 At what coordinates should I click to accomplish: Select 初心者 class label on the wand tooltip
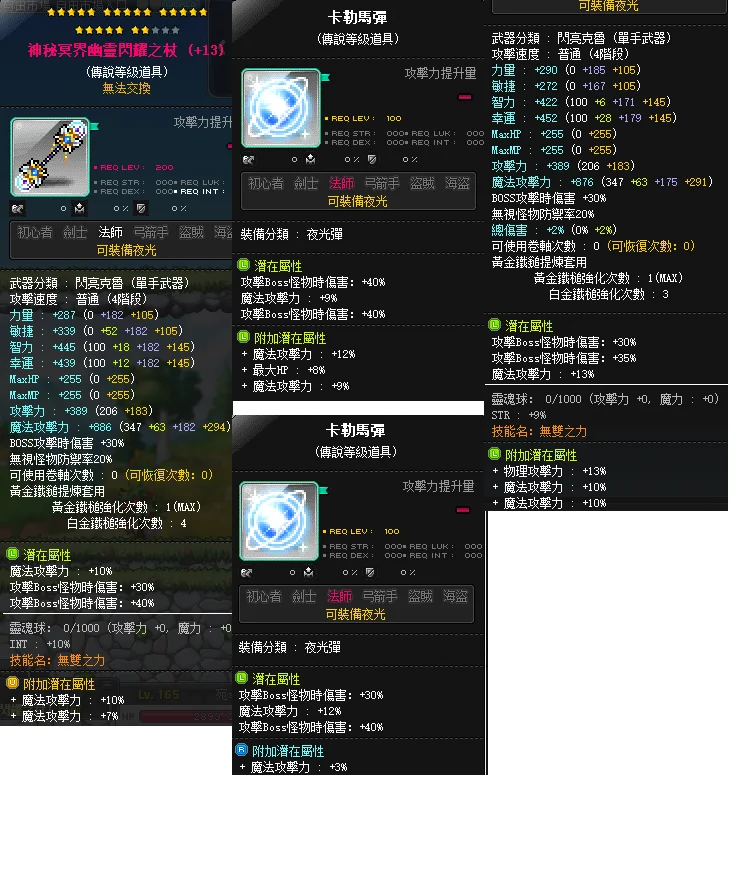35,232
